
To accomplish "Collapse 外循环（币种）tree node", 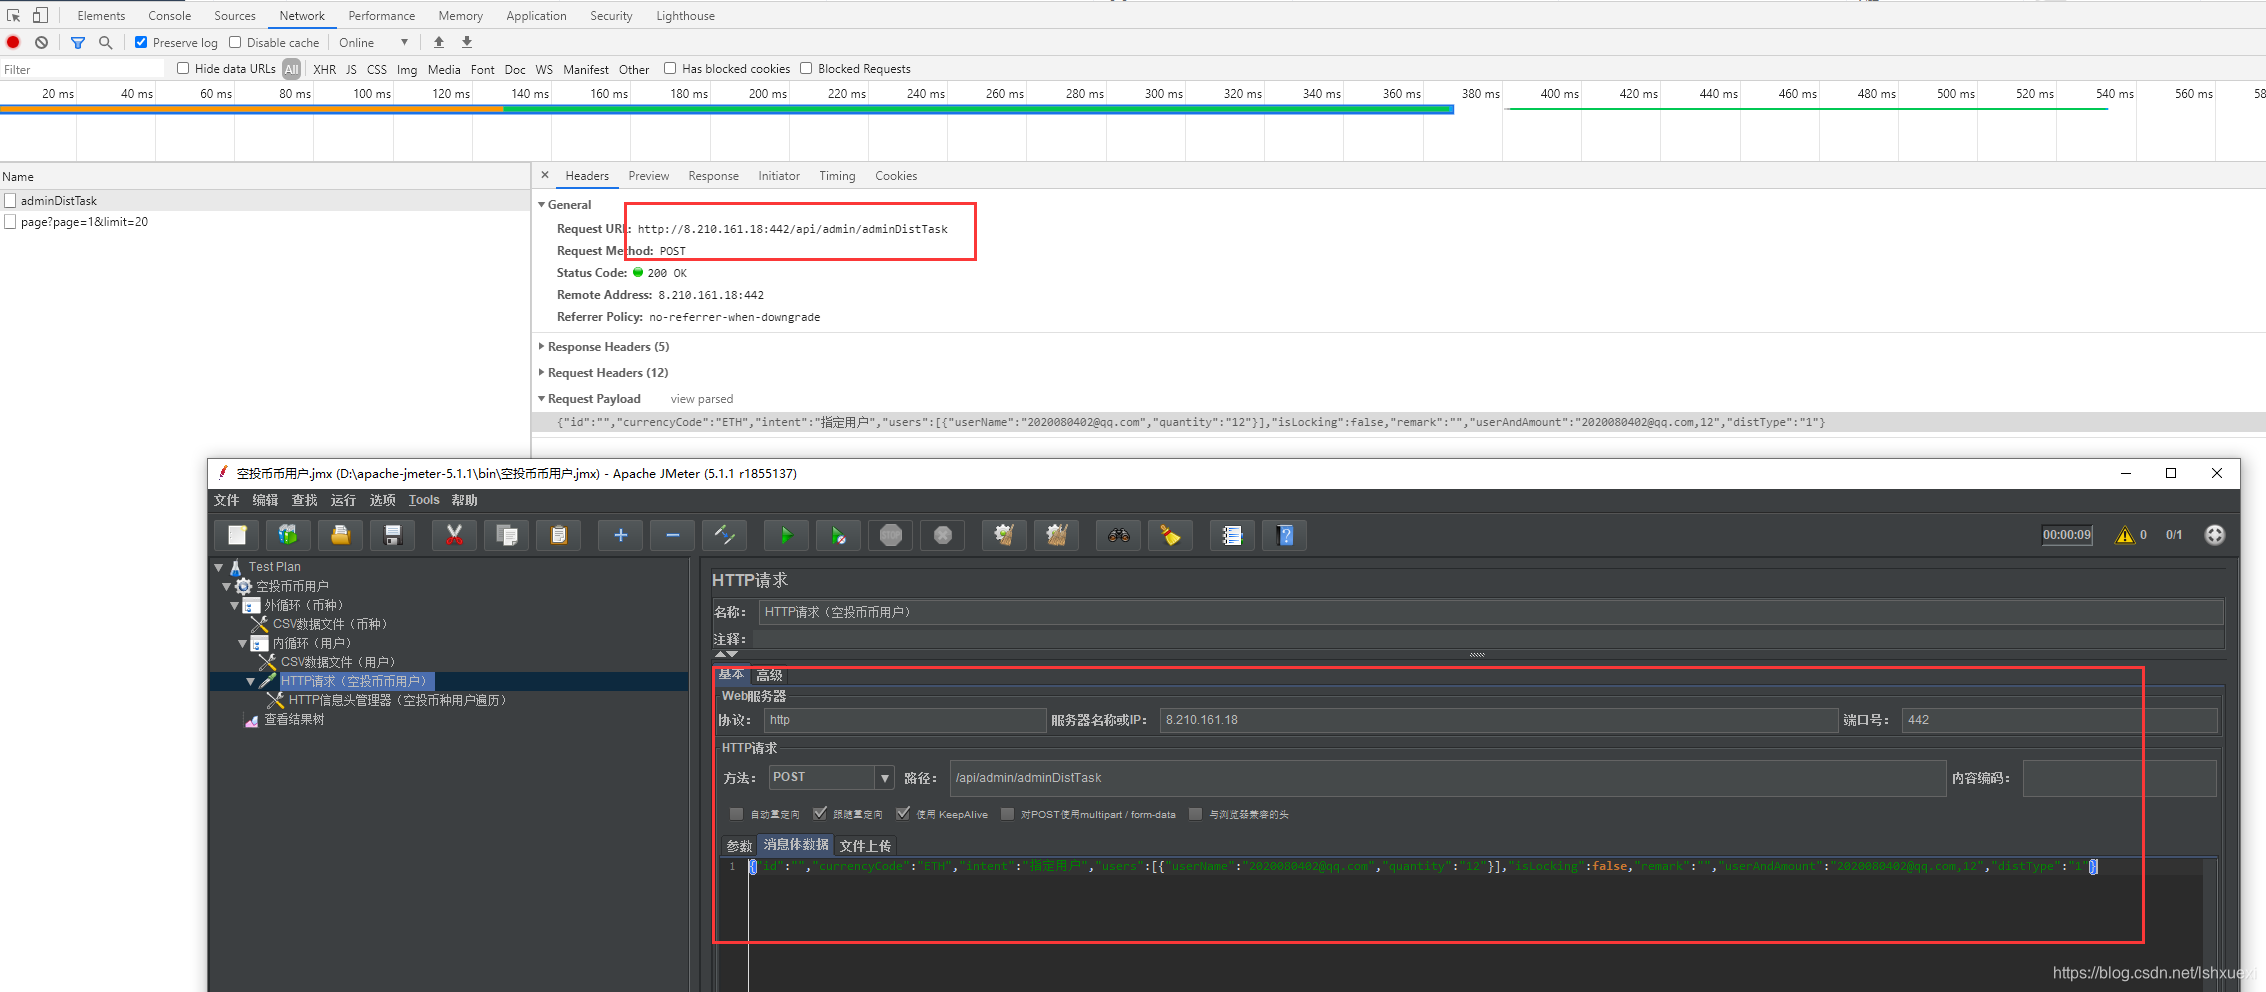I will [235, 605].
